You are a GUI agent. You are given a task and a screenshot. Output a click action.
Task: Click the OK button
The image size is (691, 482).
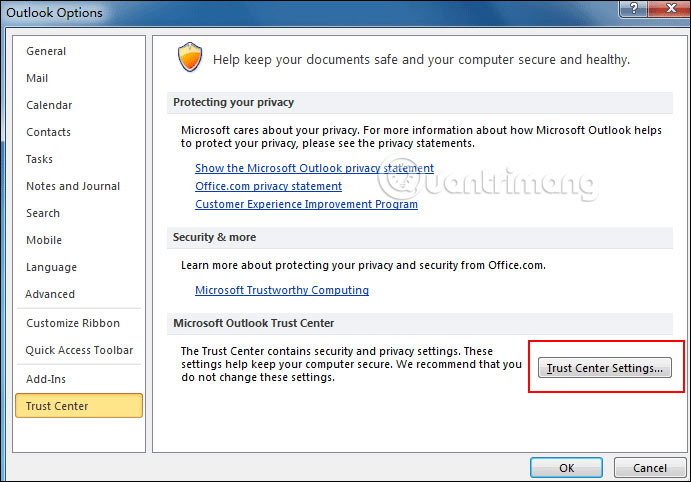[566, 468]
